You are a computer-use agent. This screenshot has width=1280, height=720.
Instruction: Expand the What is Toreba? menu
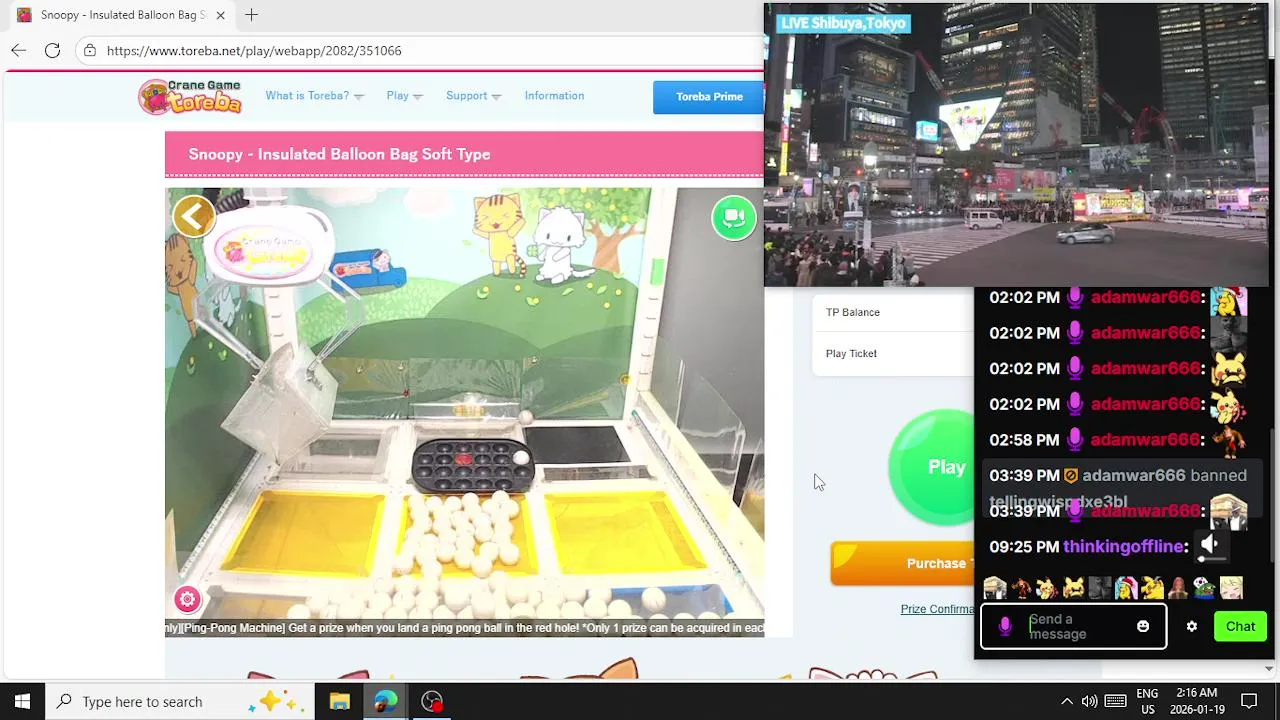314,96
